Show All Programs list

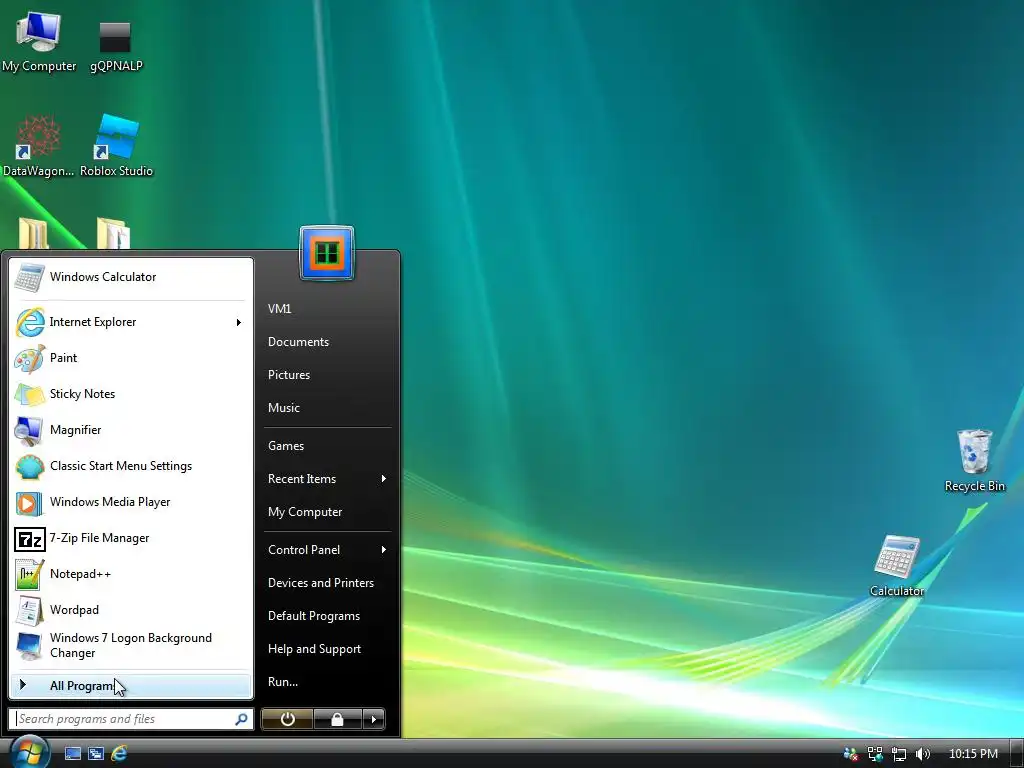(131, 685)
